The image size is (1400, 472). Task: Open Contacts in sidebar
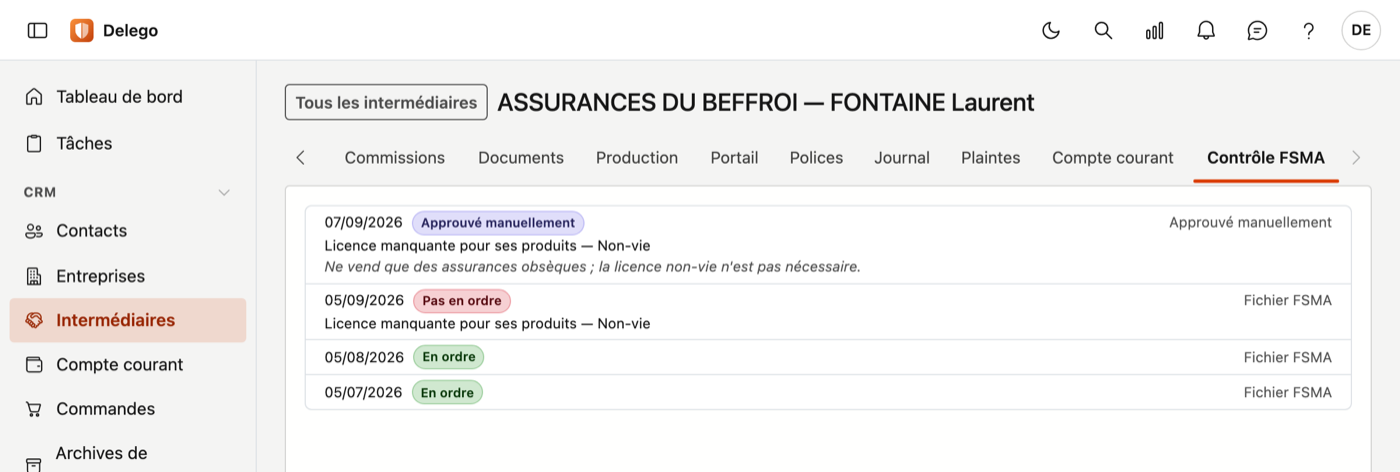click(x=91, y=231)
